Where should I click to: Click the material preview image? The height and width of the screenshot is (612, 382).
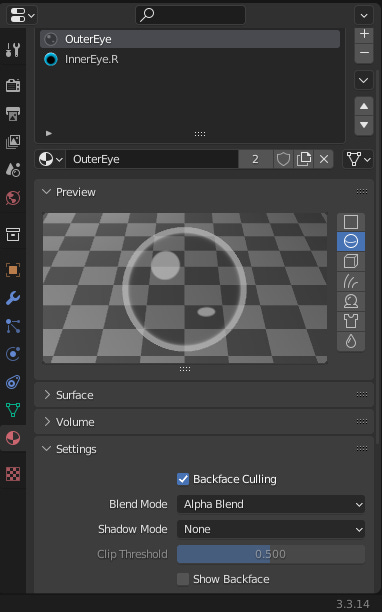185,288
